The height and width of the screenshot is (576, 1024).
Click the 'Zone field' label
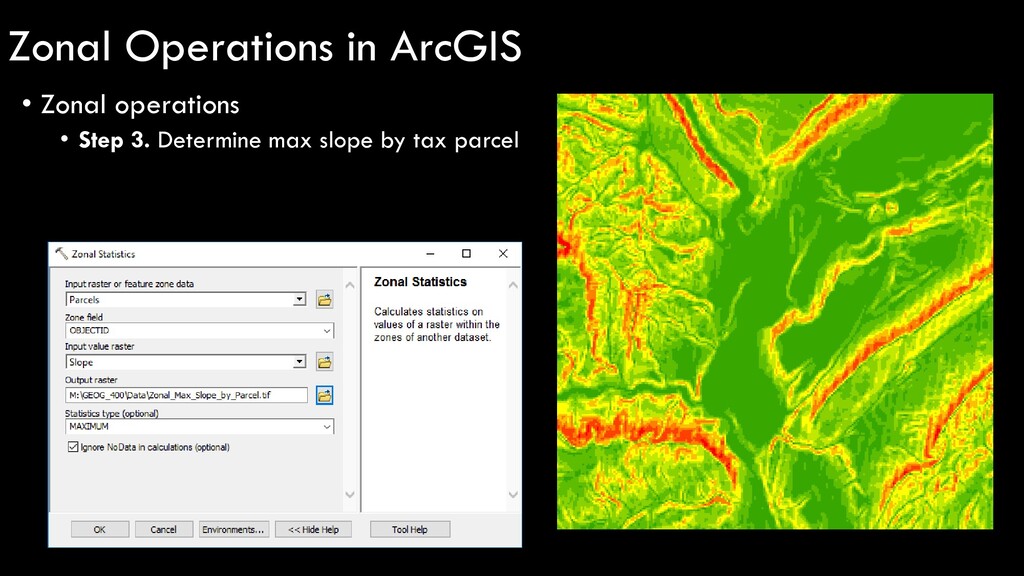84,317
